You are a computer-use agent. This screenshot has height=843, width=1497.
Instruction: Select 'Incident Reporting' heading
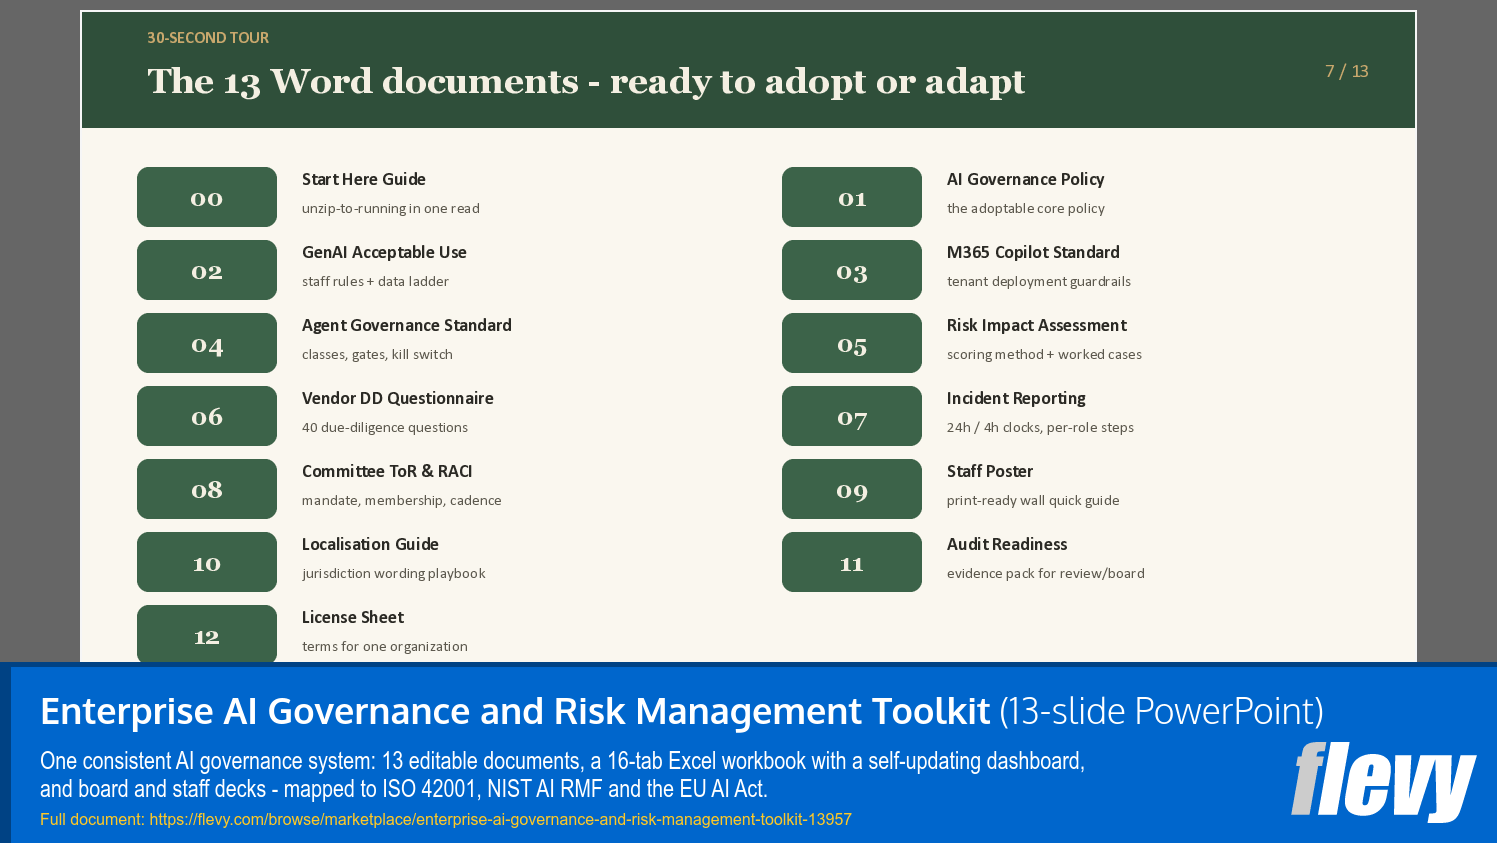(1016, 398)
